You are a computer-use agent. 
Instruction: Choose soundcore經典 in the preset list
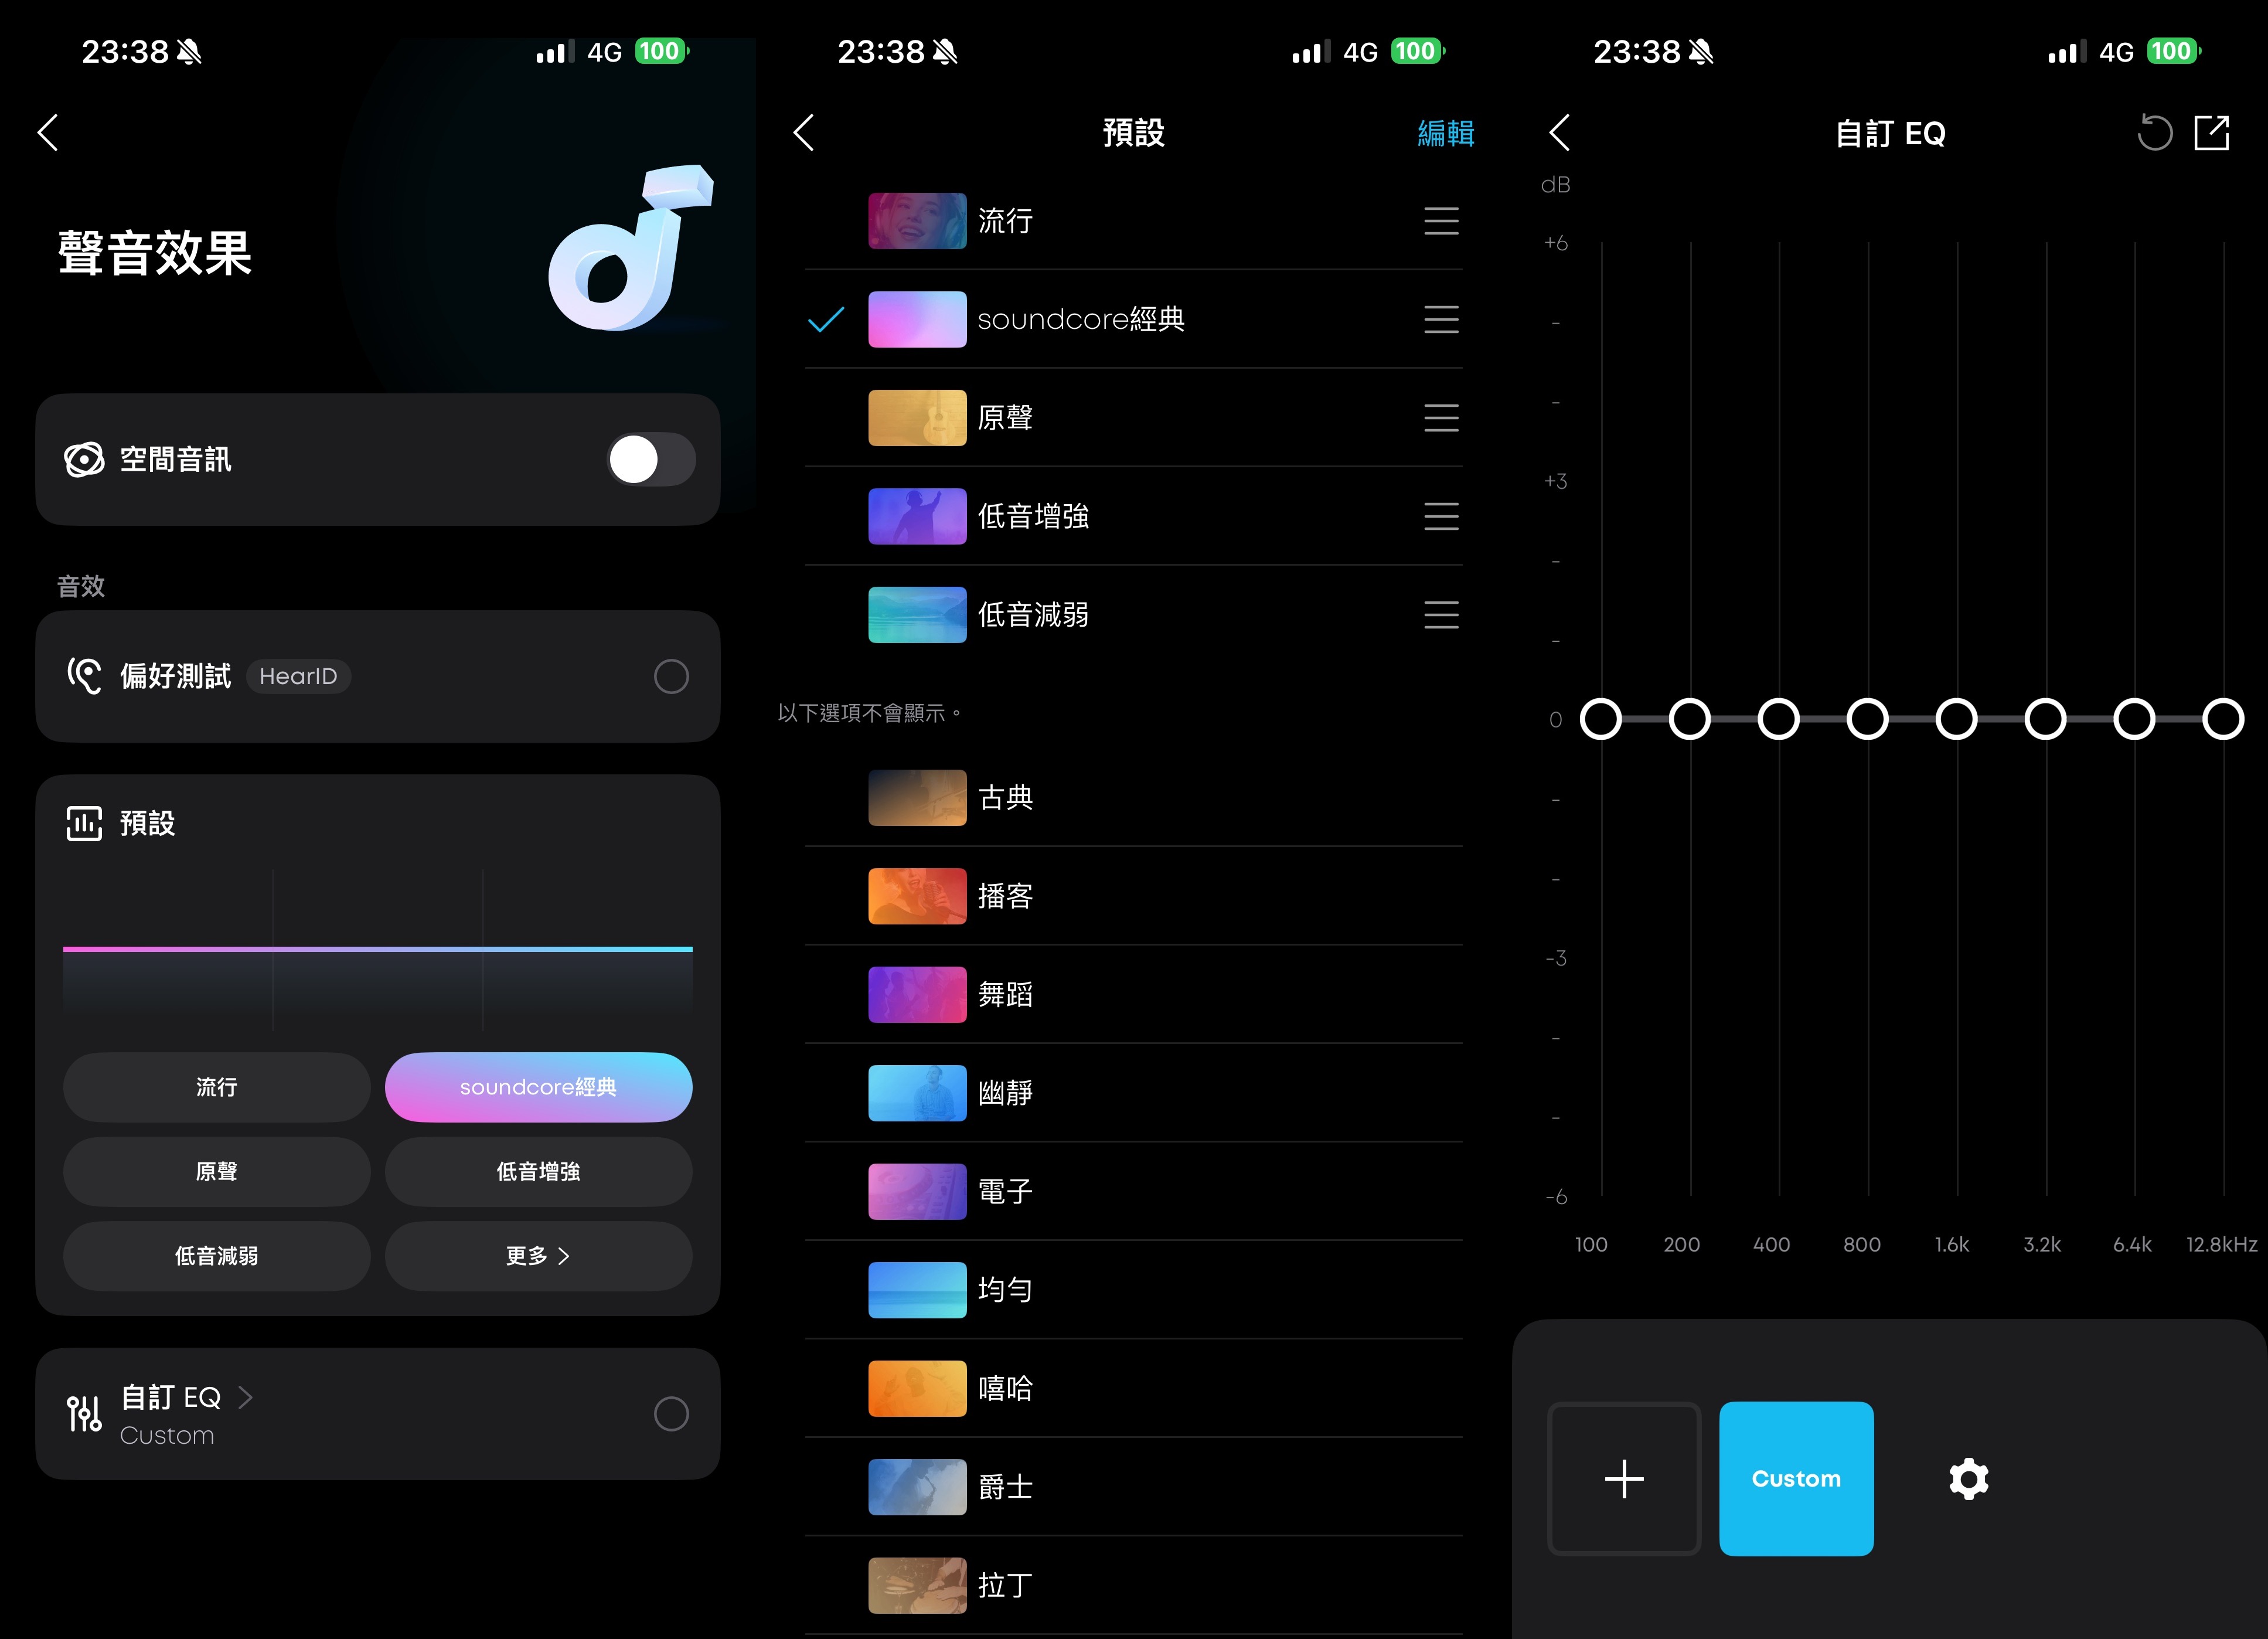pos(1080,320)
